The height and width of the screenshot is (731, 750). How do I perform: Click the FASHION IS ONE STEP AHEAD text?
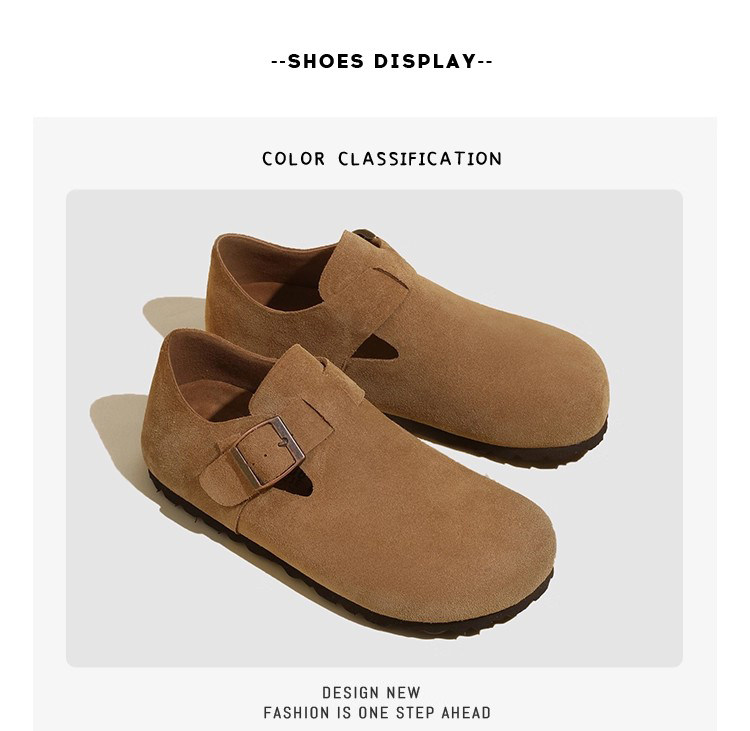pos(377,713)
